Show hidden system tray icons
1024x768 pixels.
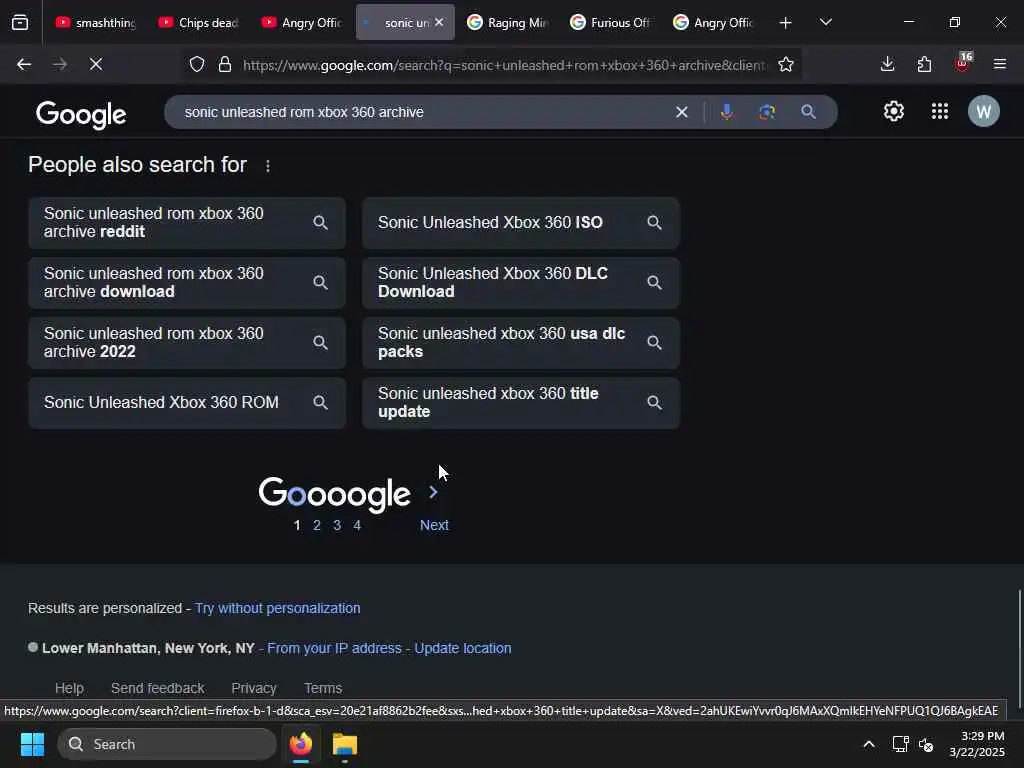(869, 744)
